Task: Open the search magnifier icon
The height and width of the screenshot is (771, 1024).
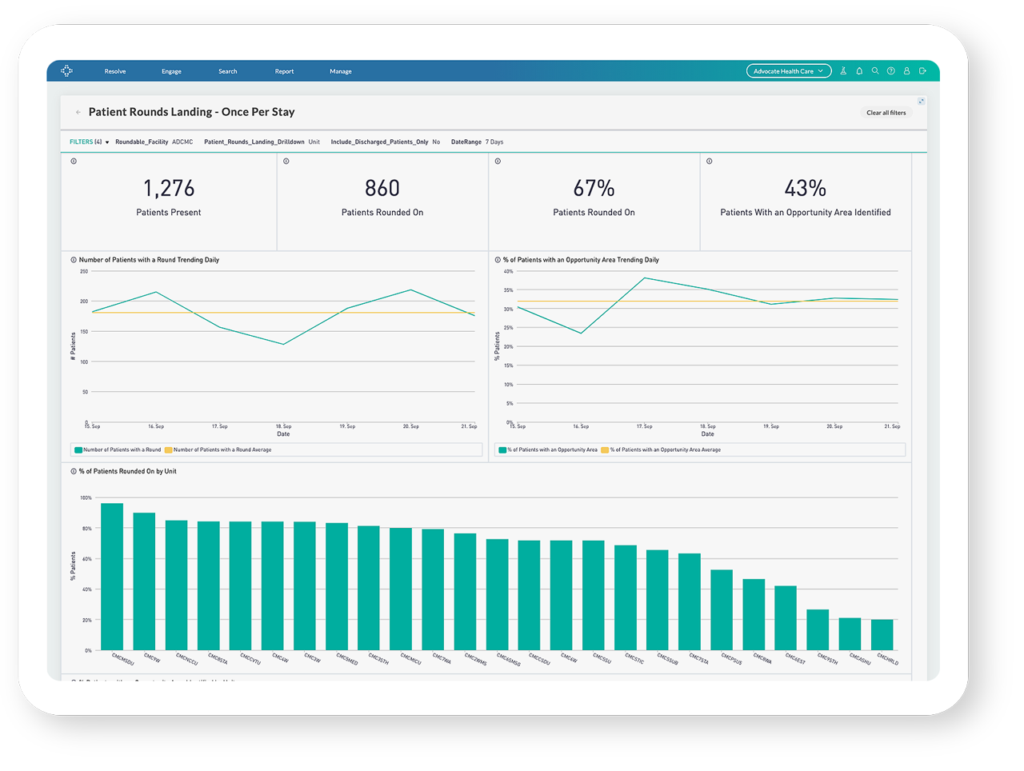Action: tap(875, 71)
